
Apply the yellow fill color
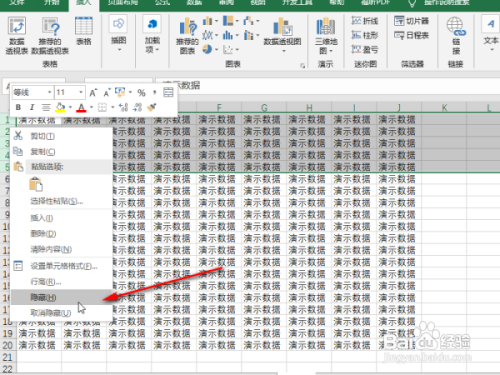point(60,107)
